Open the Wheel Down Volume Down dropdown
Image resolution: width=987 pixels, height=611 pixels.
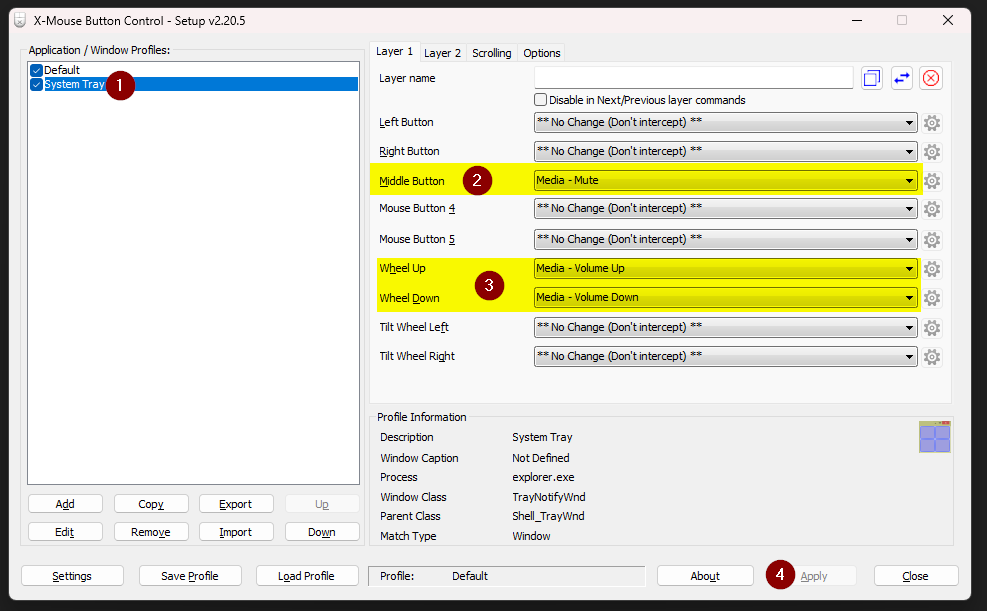(x=725, y=298)
